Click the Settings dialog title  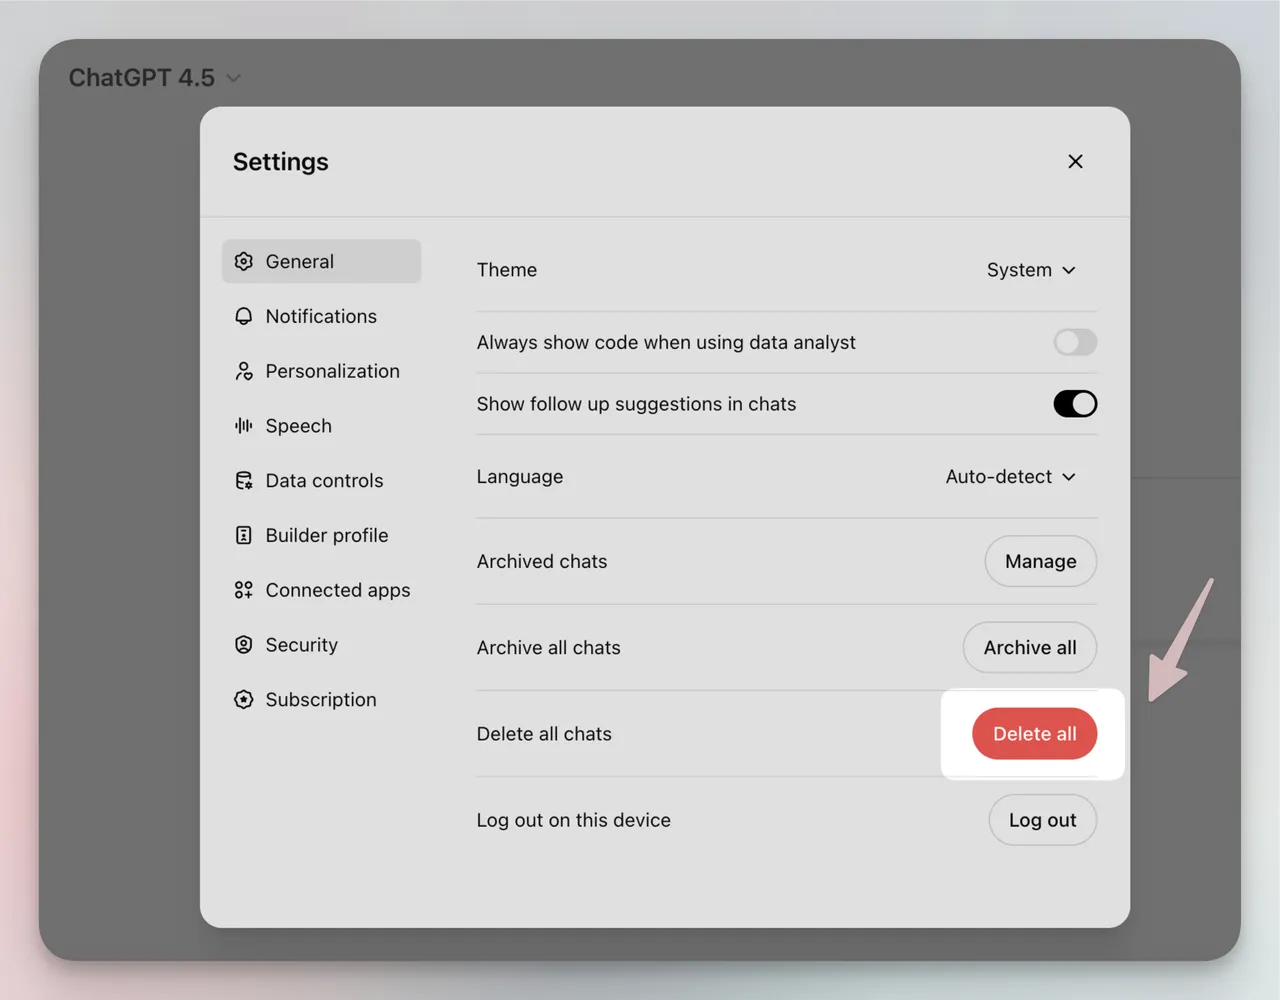click(x=281, y=162)
